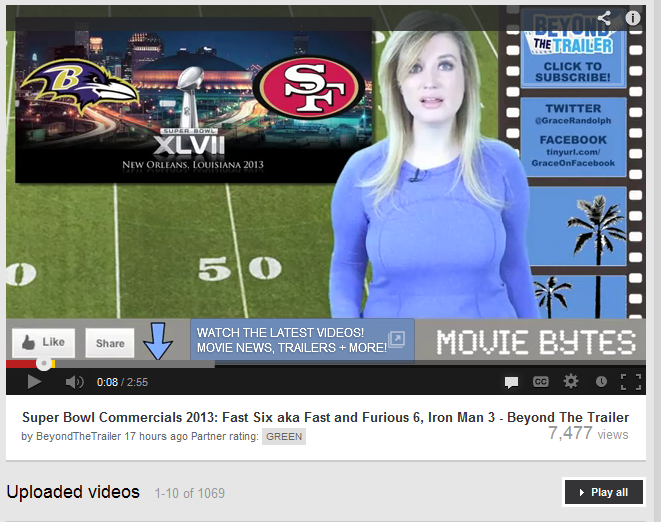Click the Play all button
661x522 pixels.
[x=604, y=492]
